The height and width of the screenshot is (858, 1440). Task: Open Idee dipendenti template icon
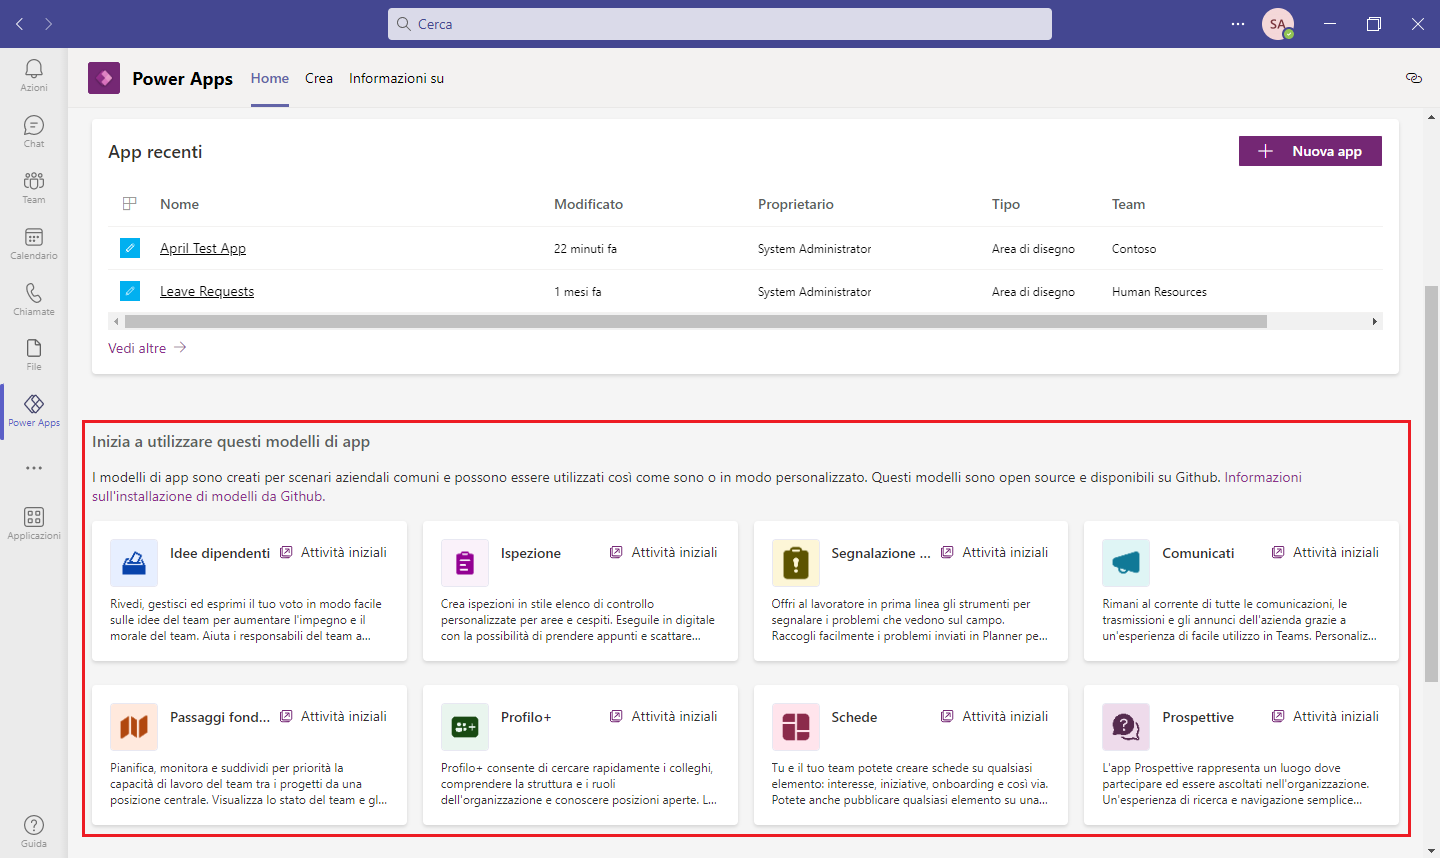coord(134,563)
